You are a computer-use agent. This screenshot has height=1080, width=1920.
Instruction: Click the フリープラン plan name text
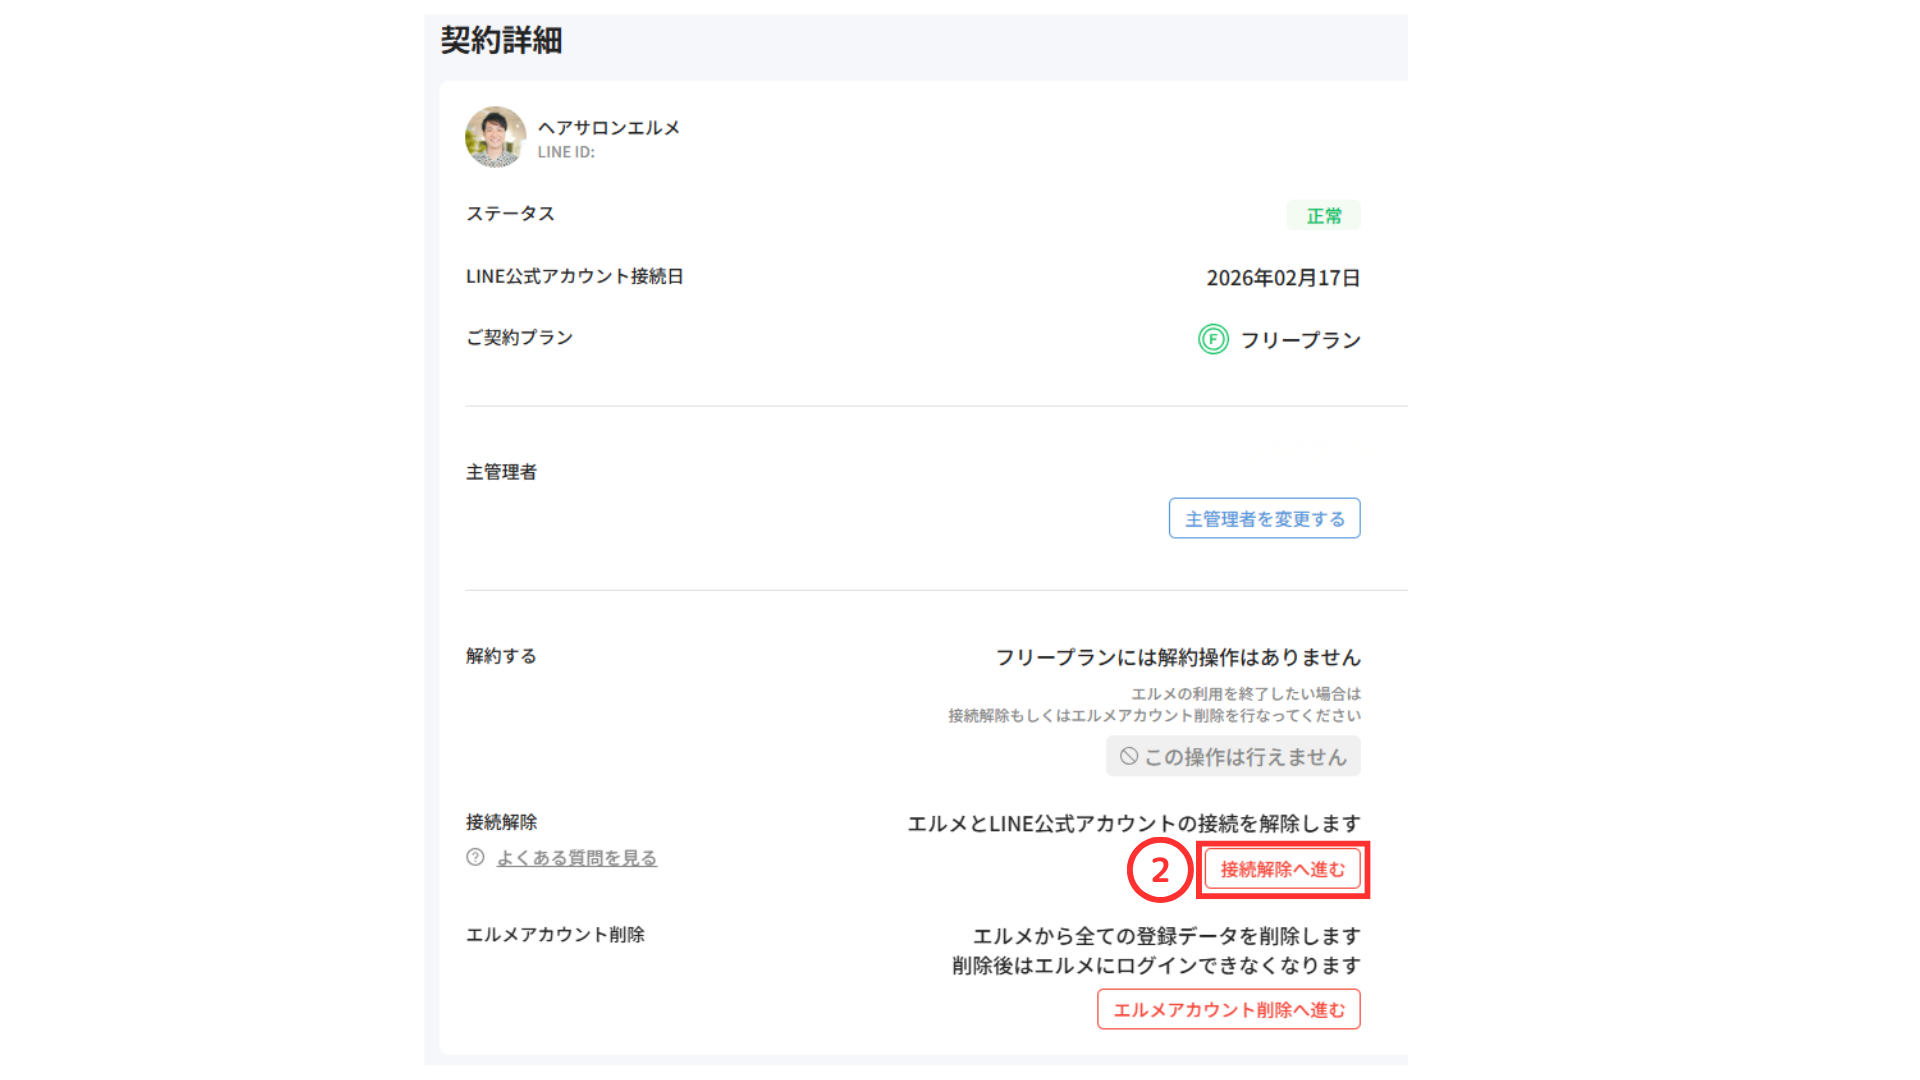click(1300, 340)
